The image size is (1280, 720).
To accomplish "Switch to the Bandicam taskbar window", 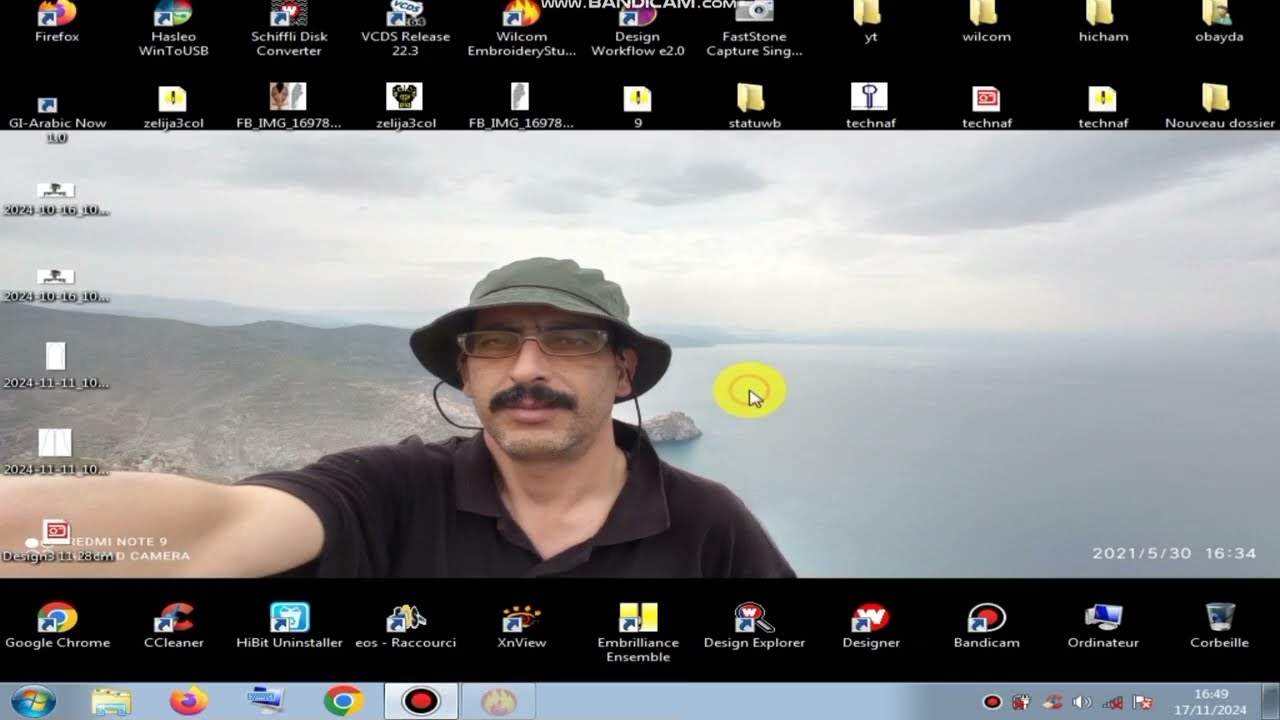I will pos(421,701).
